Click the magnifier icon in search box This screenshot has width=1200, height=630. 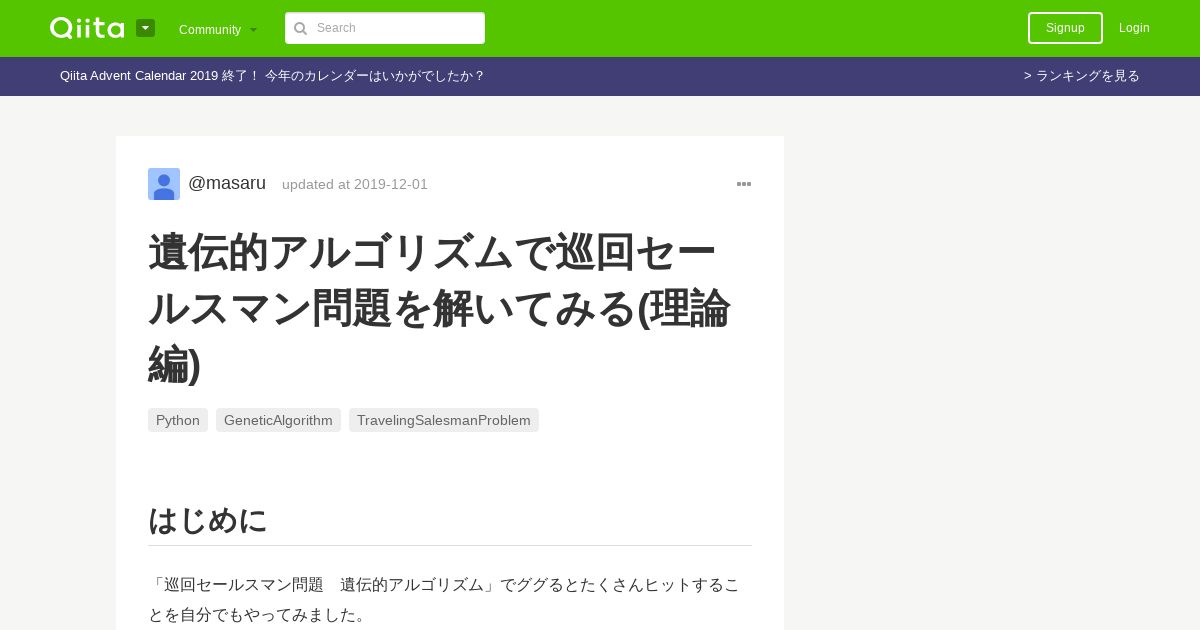300,28
